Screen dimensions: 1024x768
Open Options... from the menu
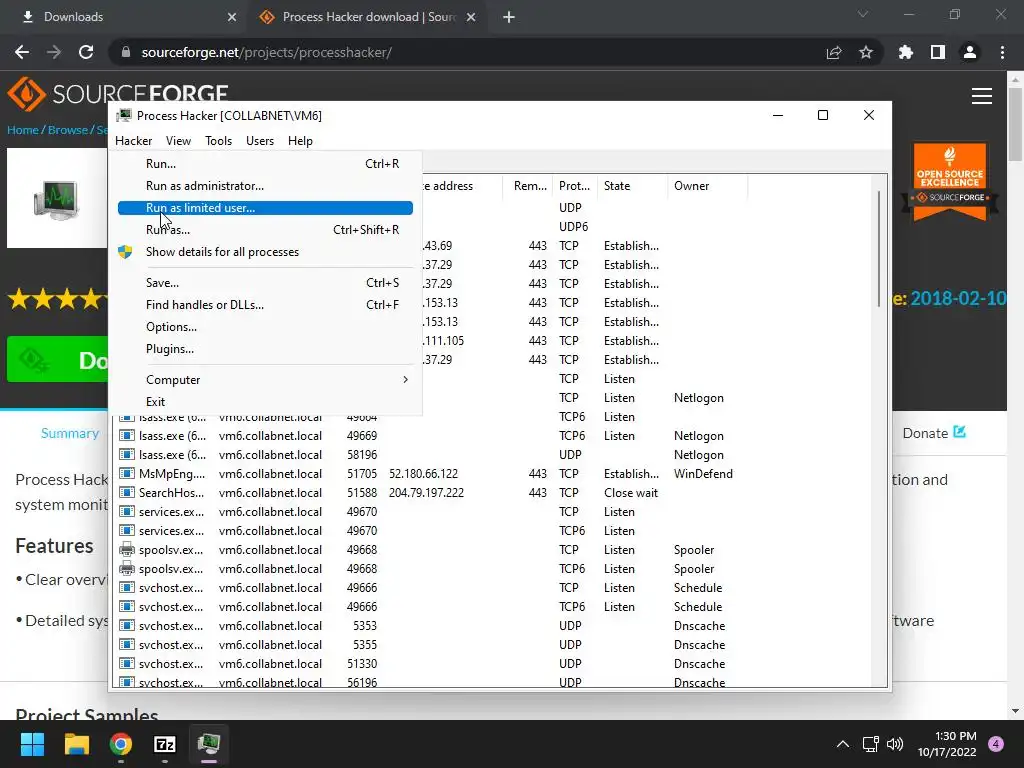[x=265, y=327]
